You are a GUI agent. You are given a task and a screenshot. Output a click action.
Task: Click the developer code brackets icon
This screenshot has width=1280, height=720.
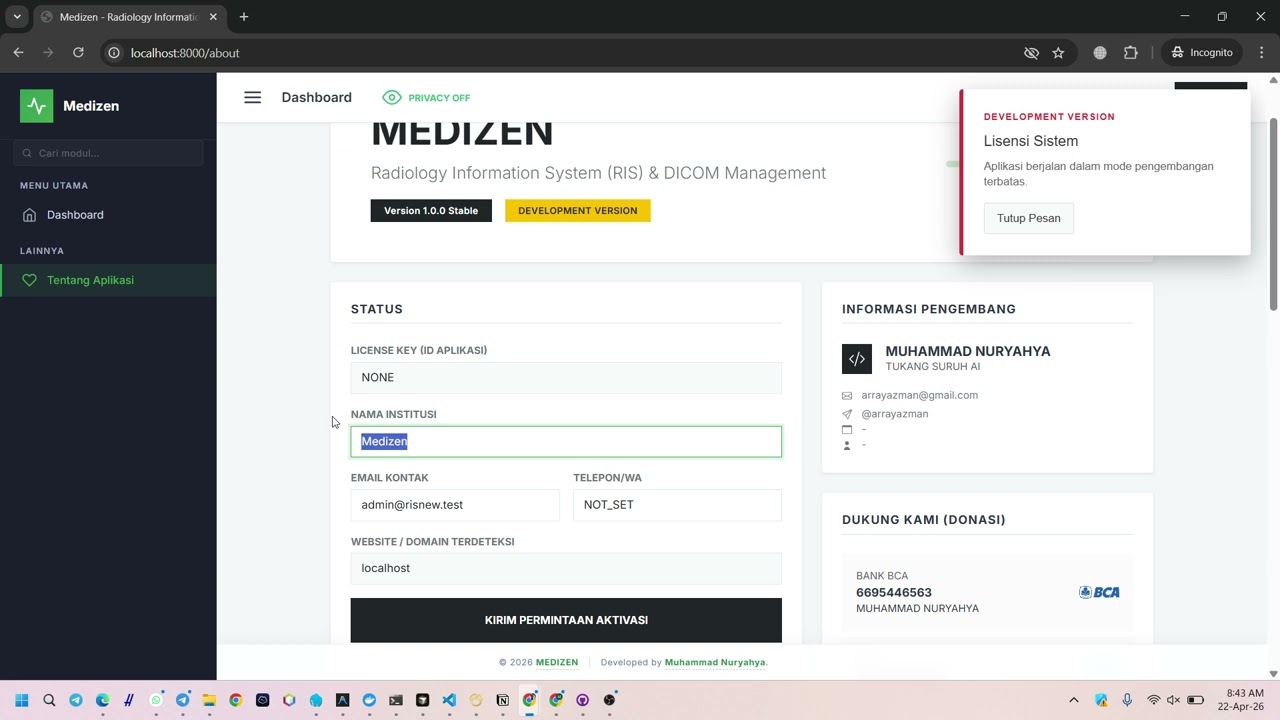coord(857,358)
